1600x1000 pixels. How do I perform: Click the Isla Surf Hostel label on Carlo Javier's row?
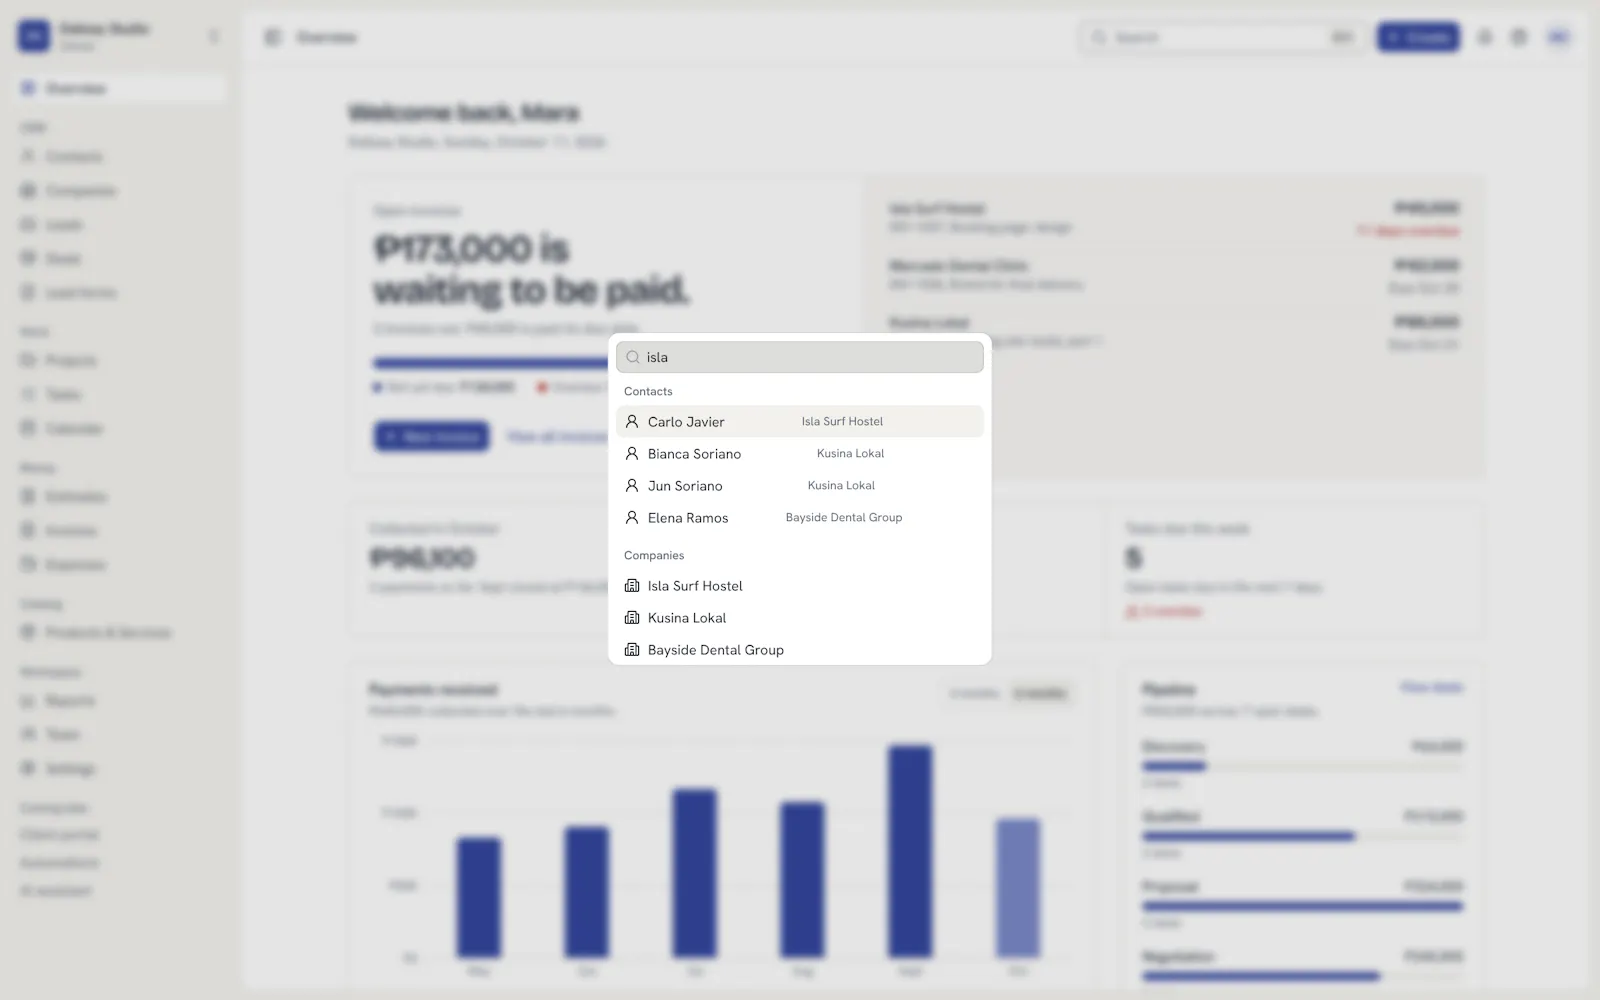tap(842, 422)
